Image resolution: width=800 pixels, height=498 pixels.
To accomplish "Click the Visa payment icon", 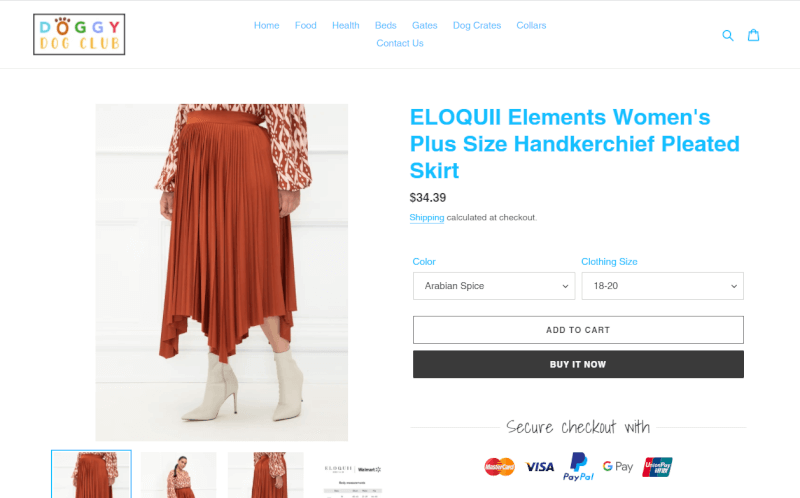I will tap(539, 467).
